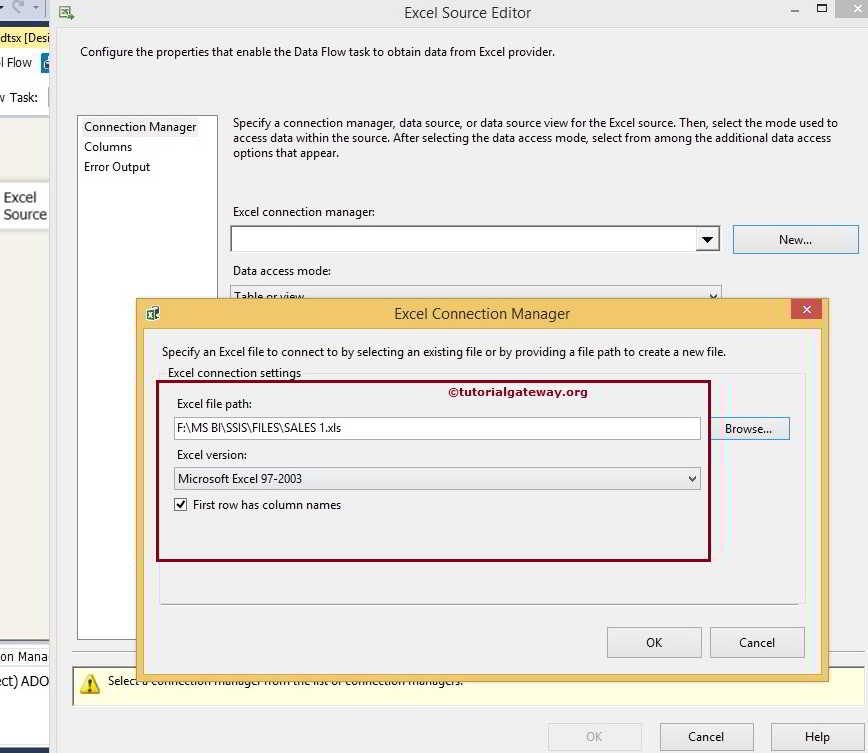Screen dimensions: 868x753
Task: Open the Excel connection manager dropdown
Action: [x=708, y=239]
